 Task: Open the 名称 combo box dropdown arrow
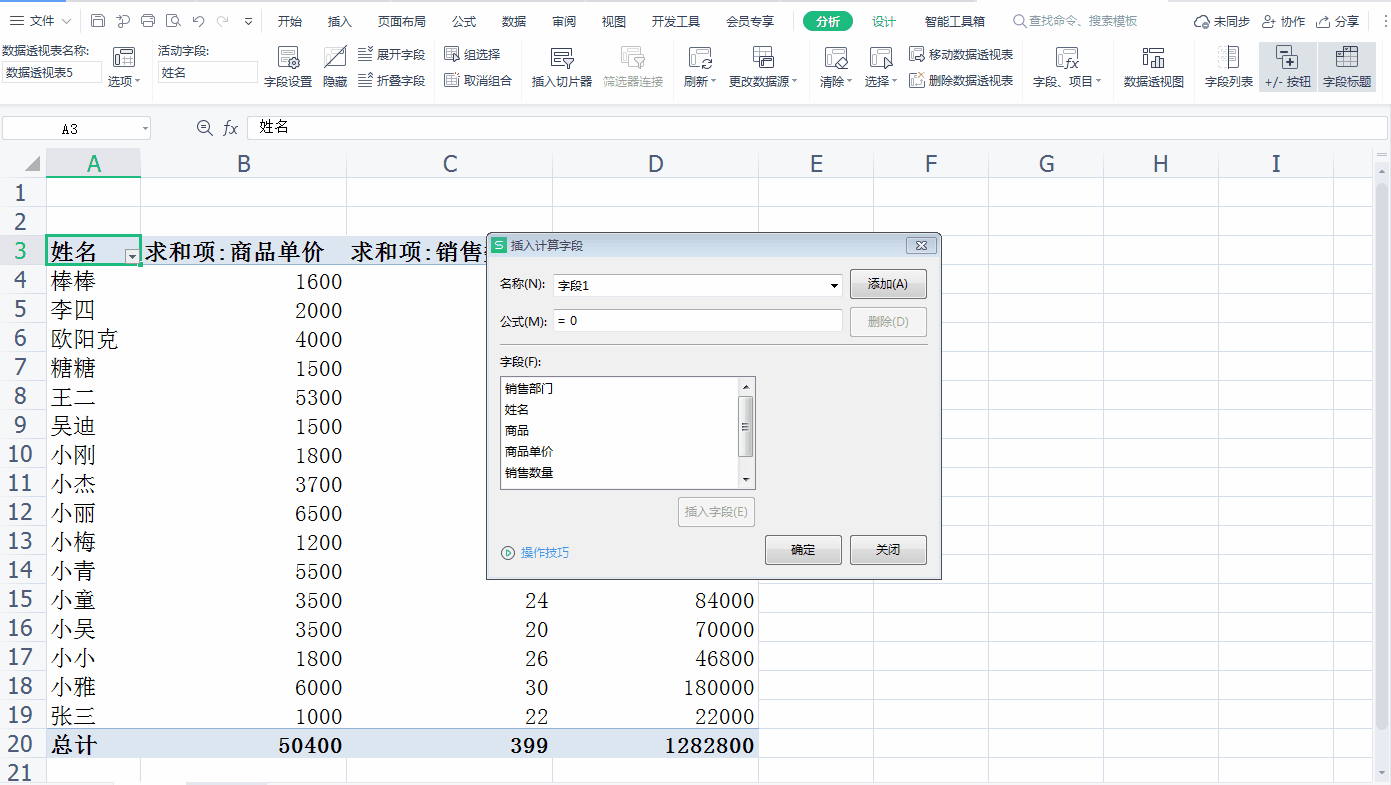pyautogui.click(x=834, y=286)
